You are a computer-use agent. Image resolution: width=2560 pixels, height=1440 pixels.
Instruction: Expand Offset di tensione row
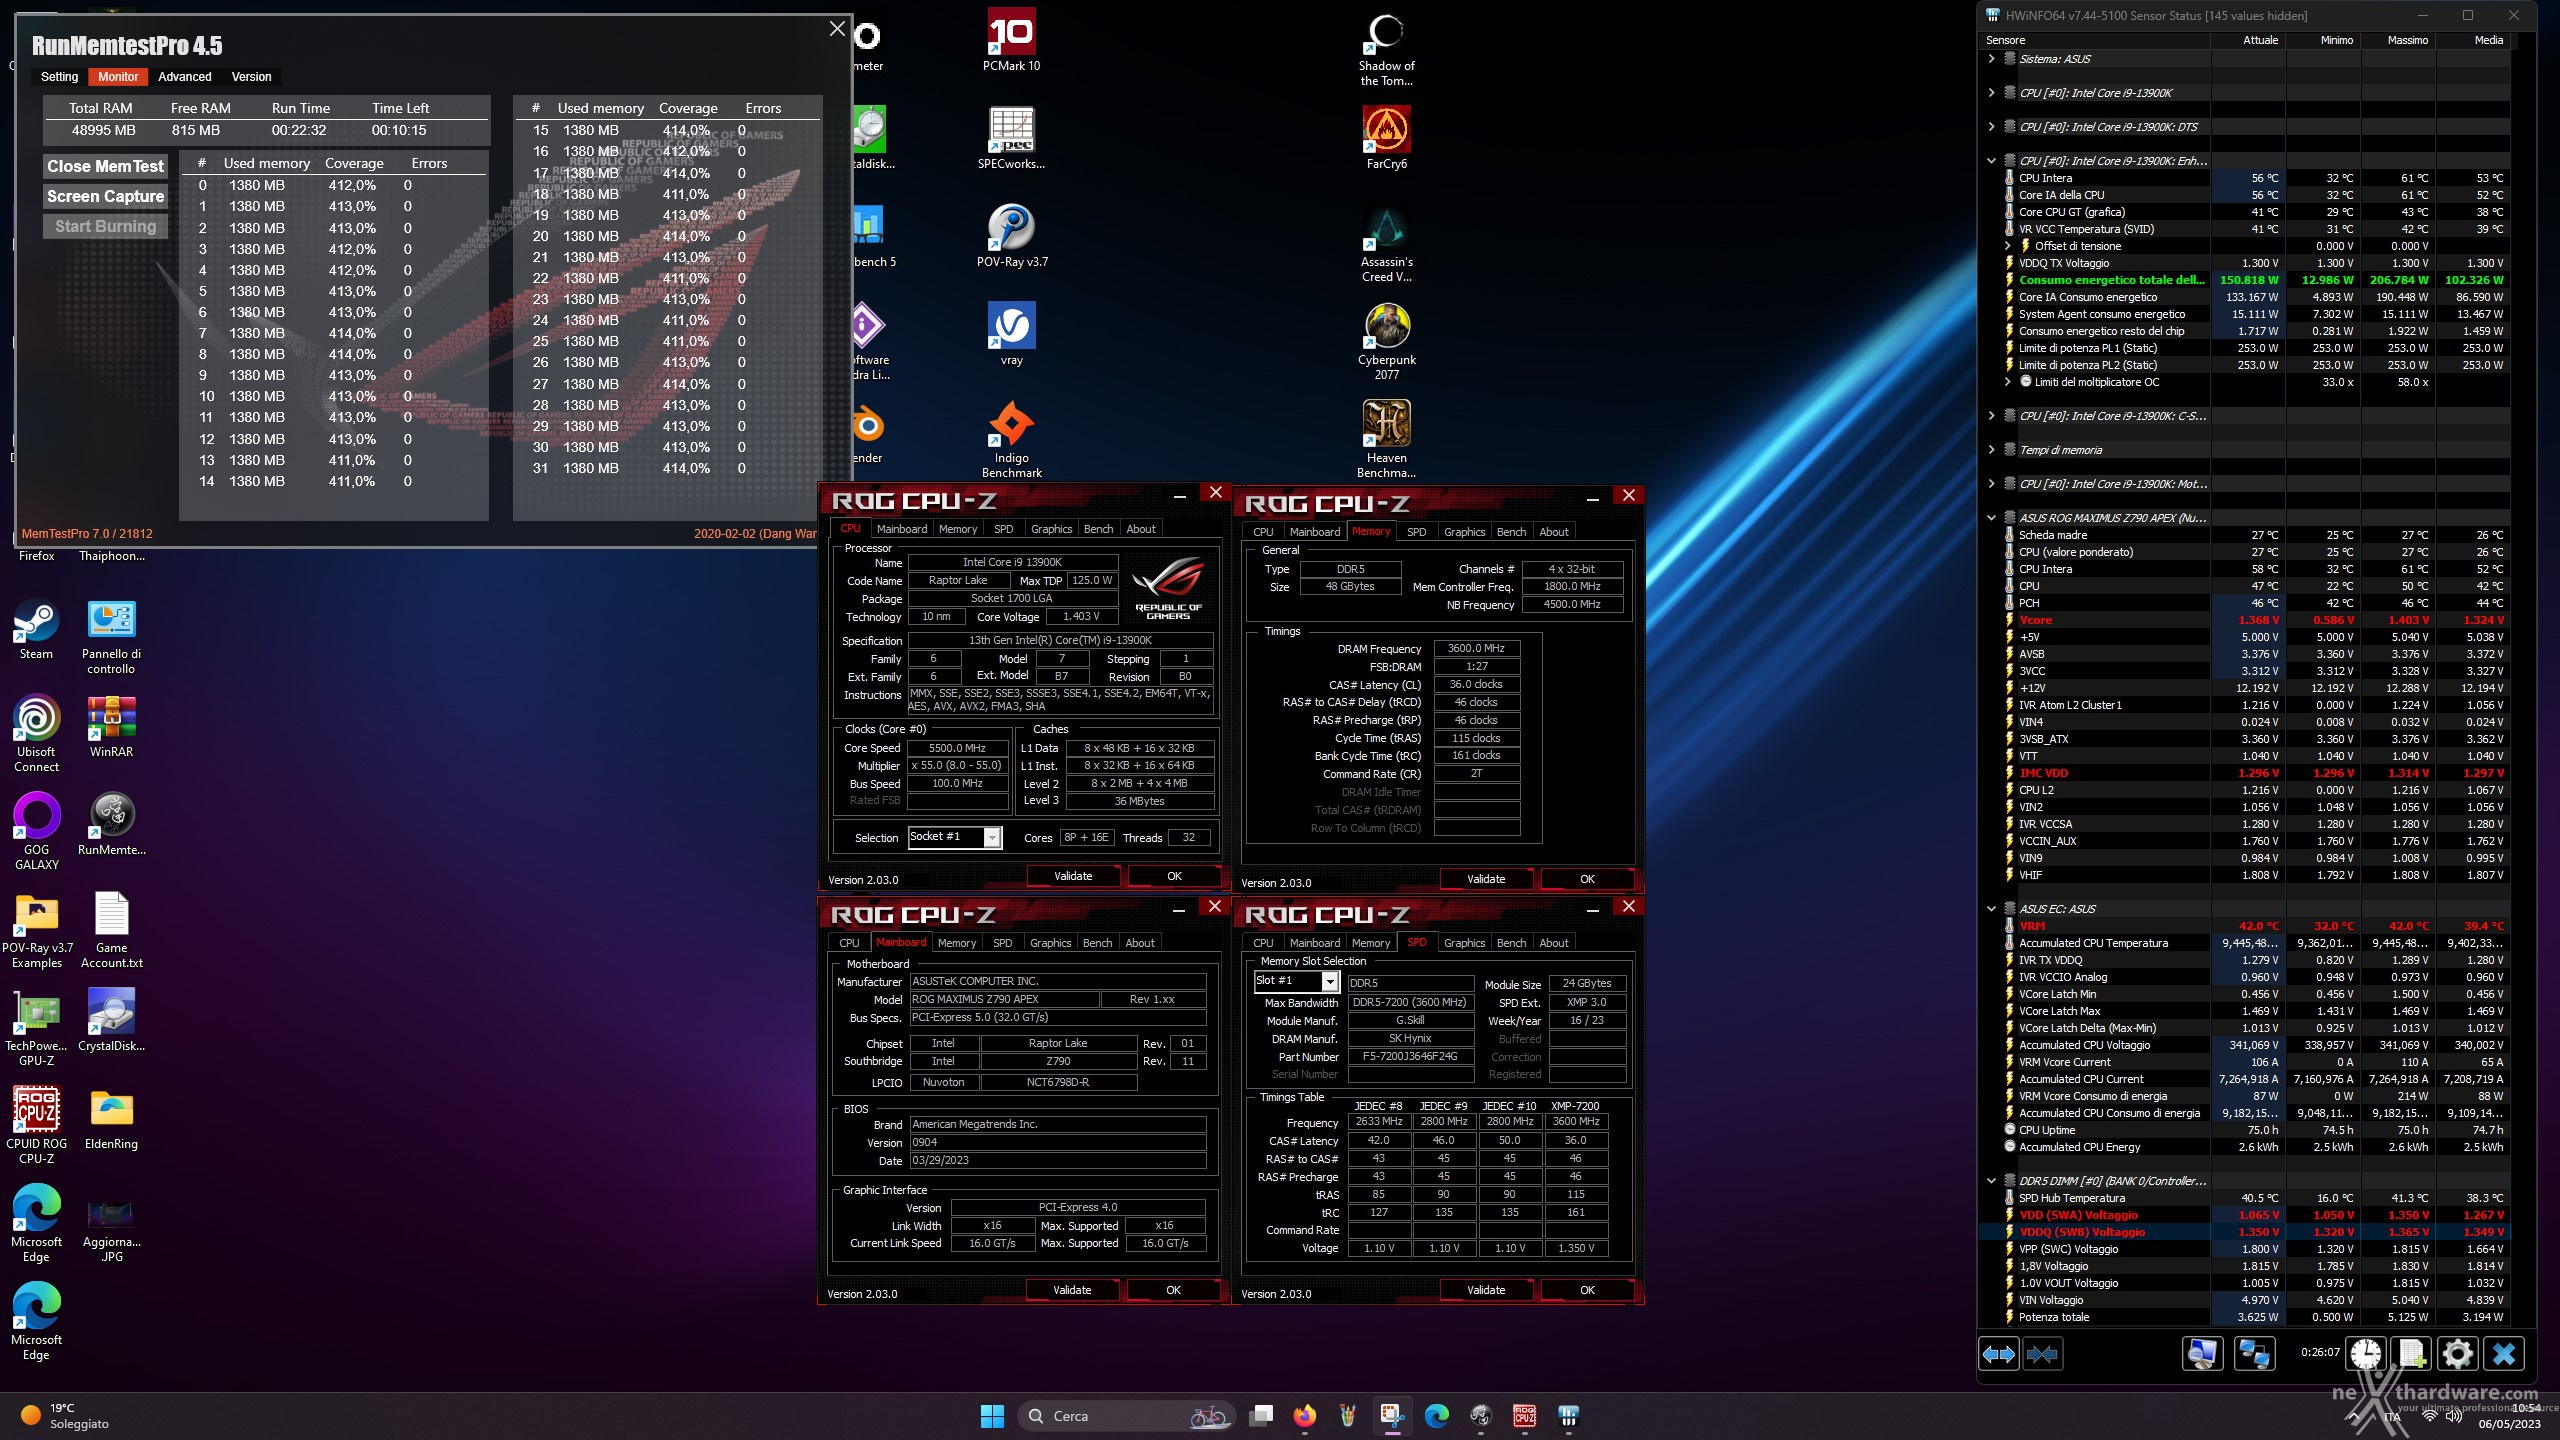click(2007, 246)
